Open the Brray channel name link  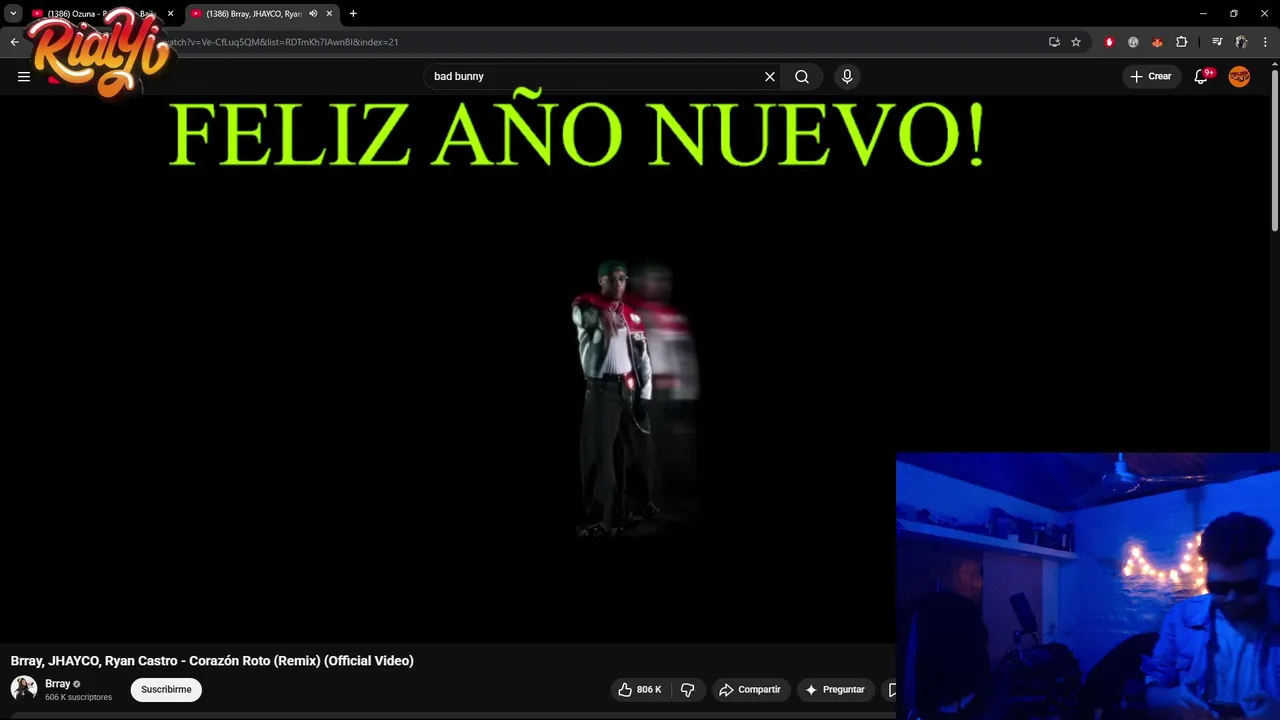(x=57, y=684)
